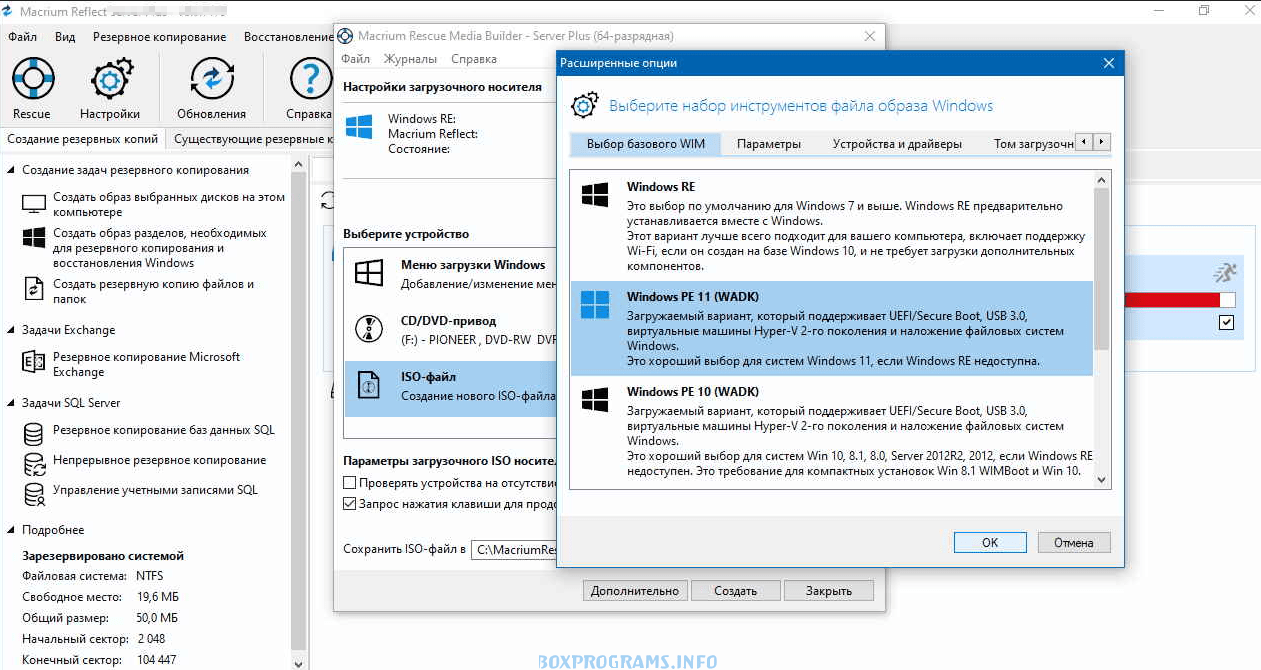Viewport: 1261px width, 670px height.
Task: Click the SQL database backup icon
Action: [34, 434]
